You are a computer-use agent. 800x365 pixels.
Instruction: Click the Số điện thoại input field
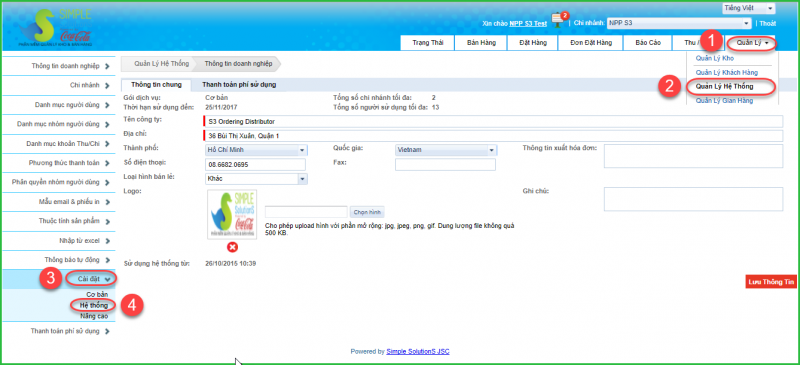click(x=254, y=165)
